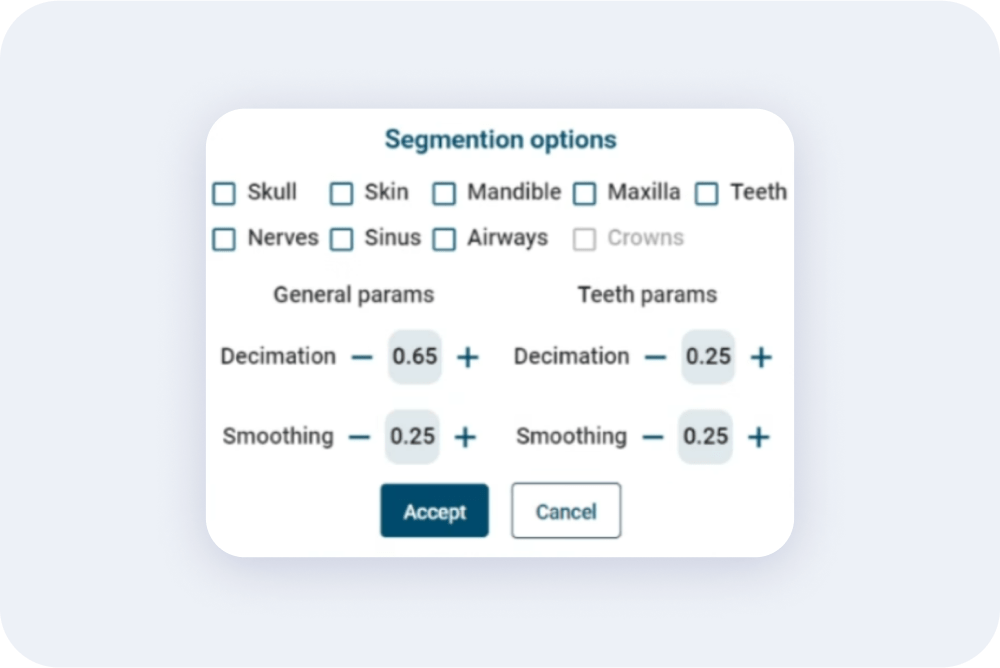Decrease General params Decimation with minus icon
1000x668 pixels.
click(x=362, y=357)
